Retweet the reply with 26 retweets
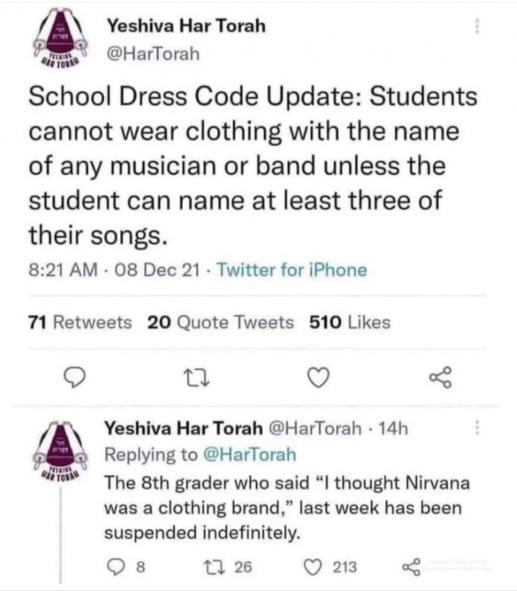517x591 pixels. tap(211, 567)
